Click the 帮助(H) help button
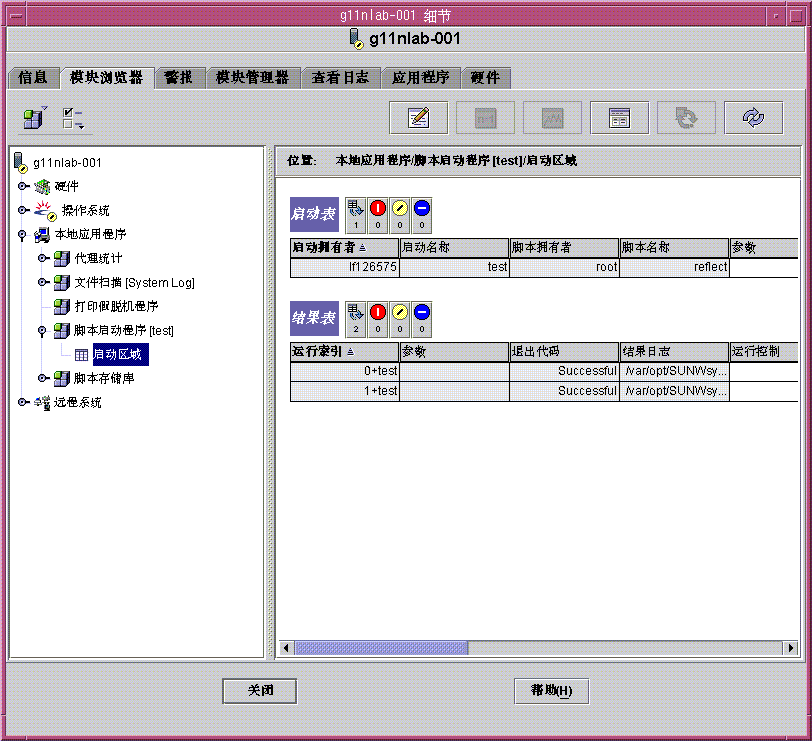Image resolution: width=812 pixels, height=741 pixels. 552,691
